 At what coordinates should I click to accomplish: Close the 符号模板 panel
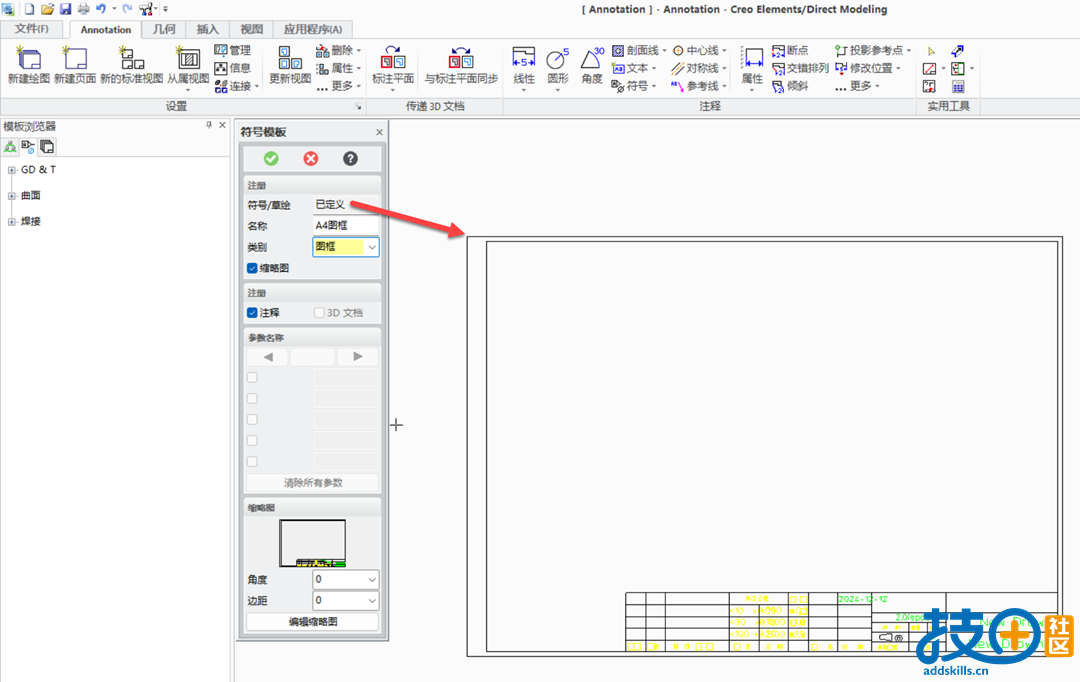pos(380,132)
